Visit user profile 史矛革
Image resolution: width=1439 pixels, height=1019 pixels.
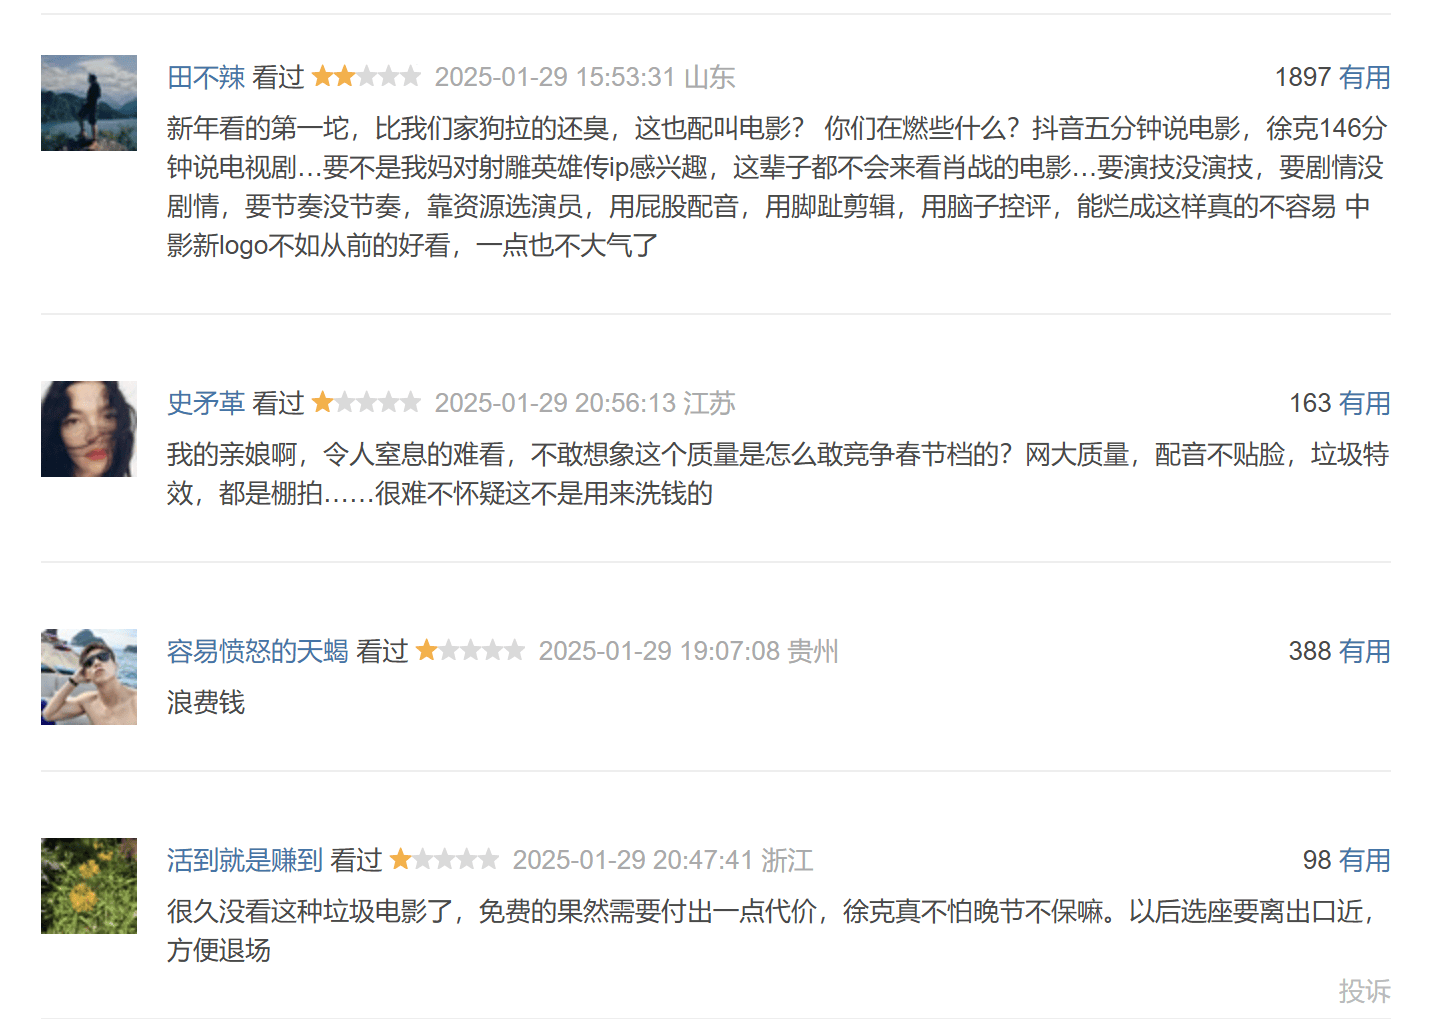coord(206,403)
